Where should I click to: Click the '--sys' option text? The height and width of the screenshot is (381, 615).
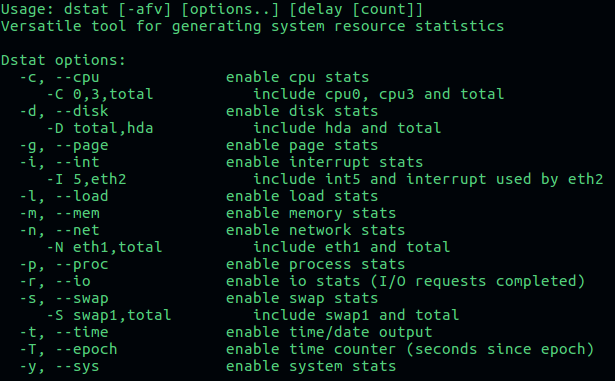tap(77, 367)
